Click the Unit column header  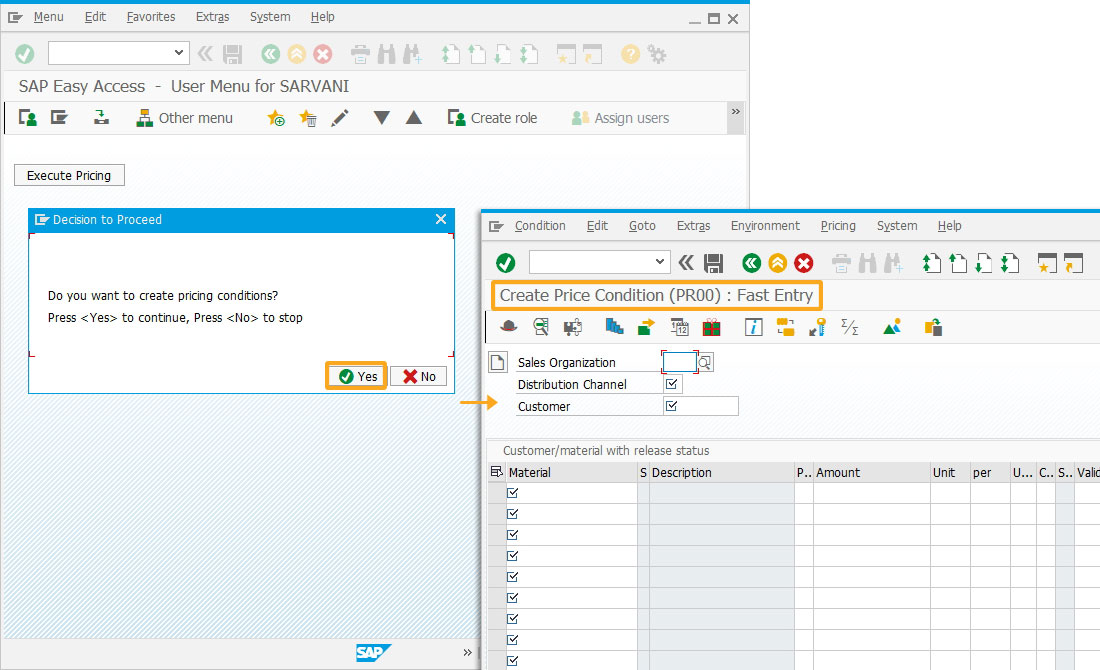950,473
